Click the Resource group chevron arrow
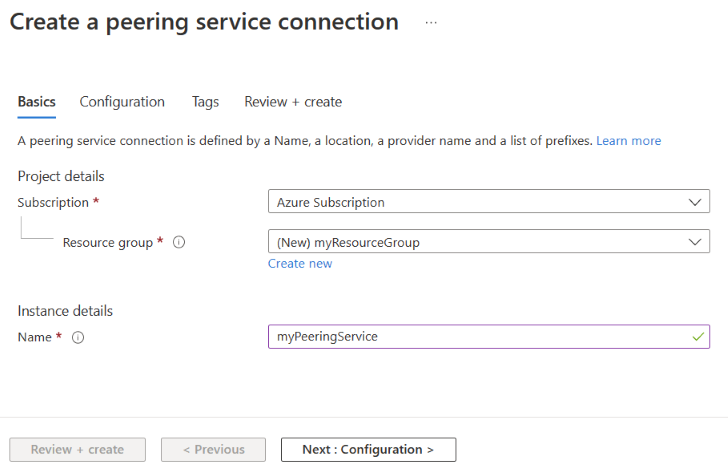 pos(696,242)
